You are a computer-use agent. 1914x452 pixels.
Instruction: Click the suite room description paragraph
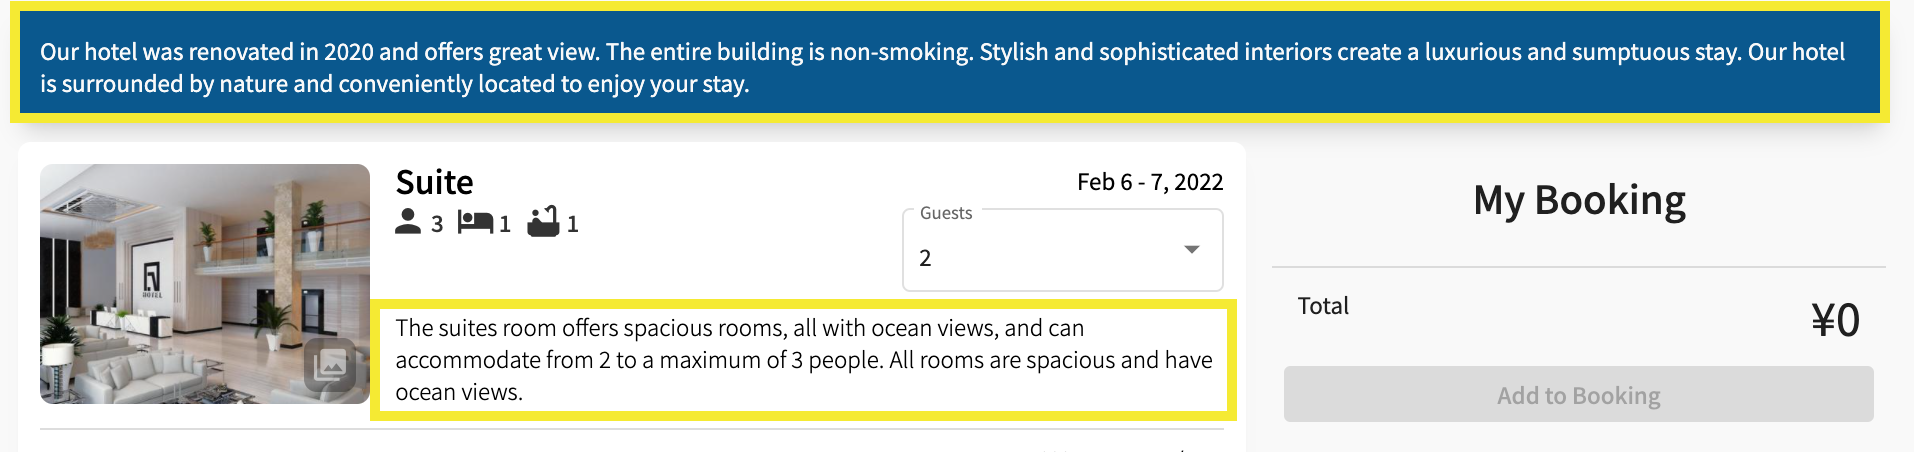point(803,360)
